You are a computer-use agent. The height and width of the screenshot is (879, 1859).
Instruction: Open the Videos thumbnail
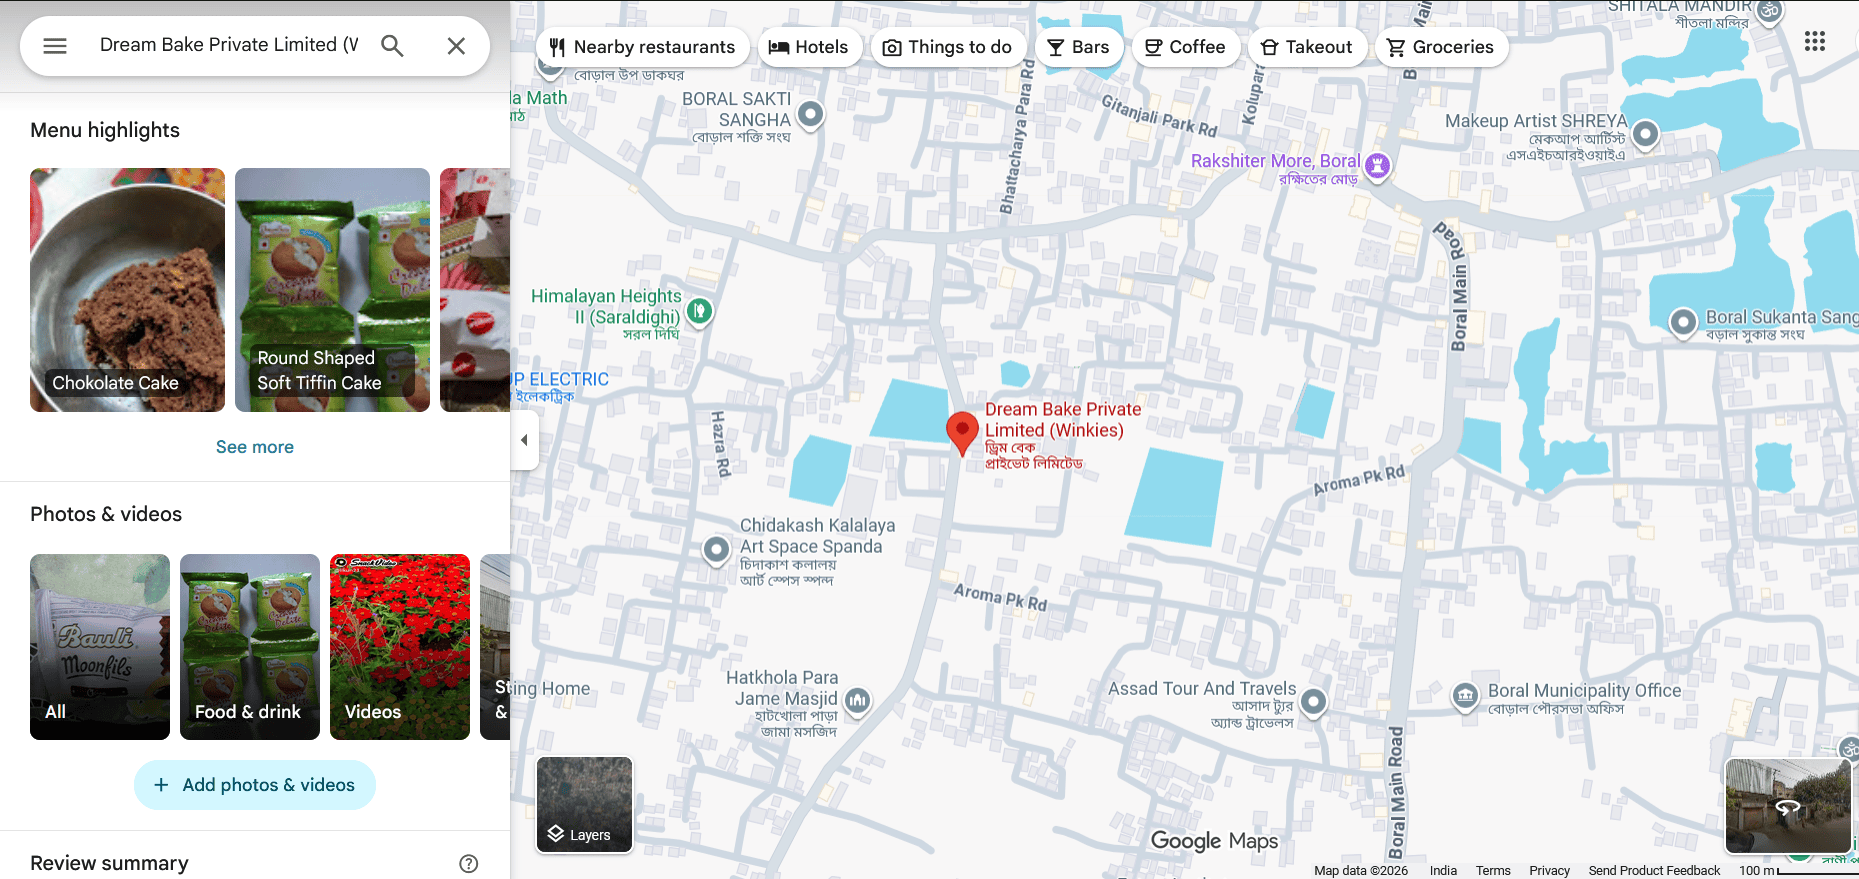[x=400, y=647]
